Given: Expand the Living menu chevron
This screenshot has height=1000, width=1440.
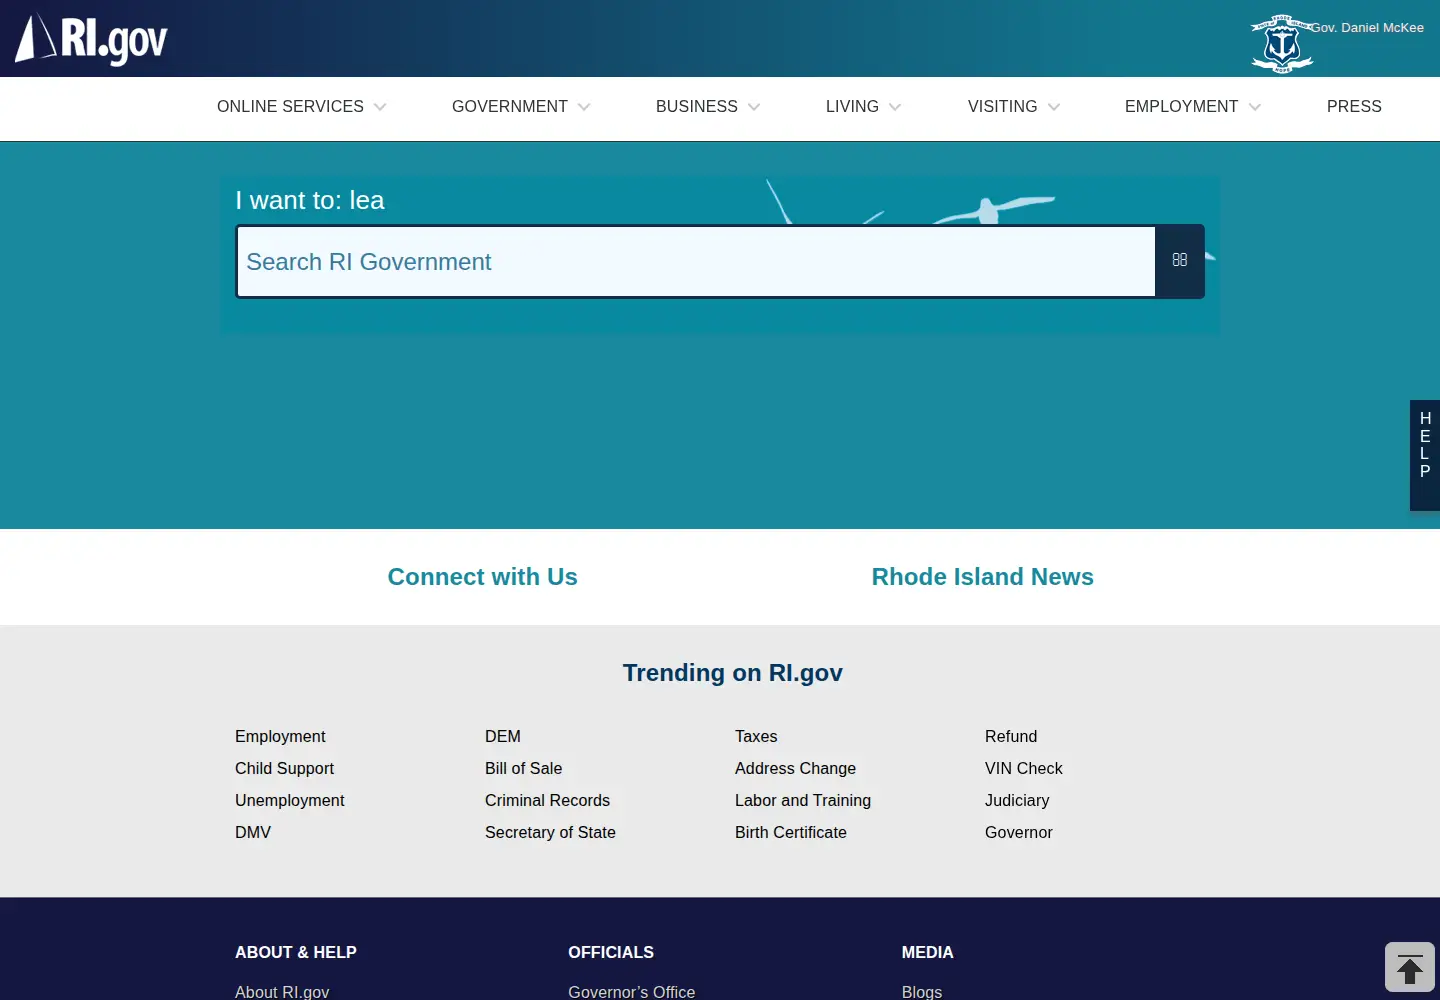Looking at the screenshot, I should 895,107.
